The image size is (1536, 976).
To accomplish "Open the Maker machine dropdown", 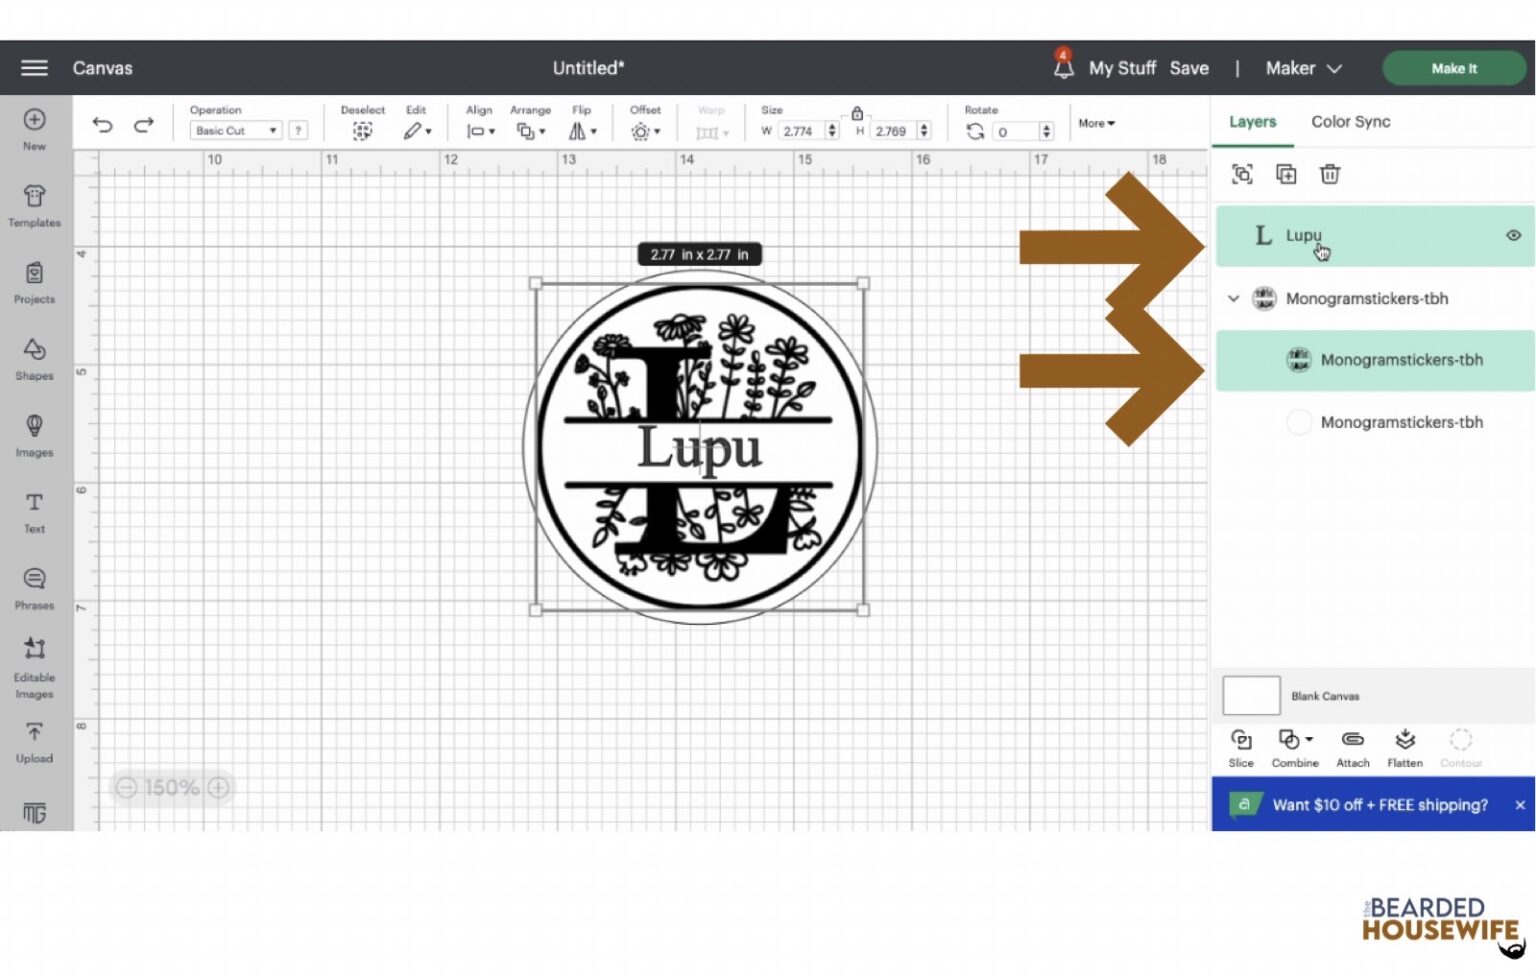I will point(1302,68).
